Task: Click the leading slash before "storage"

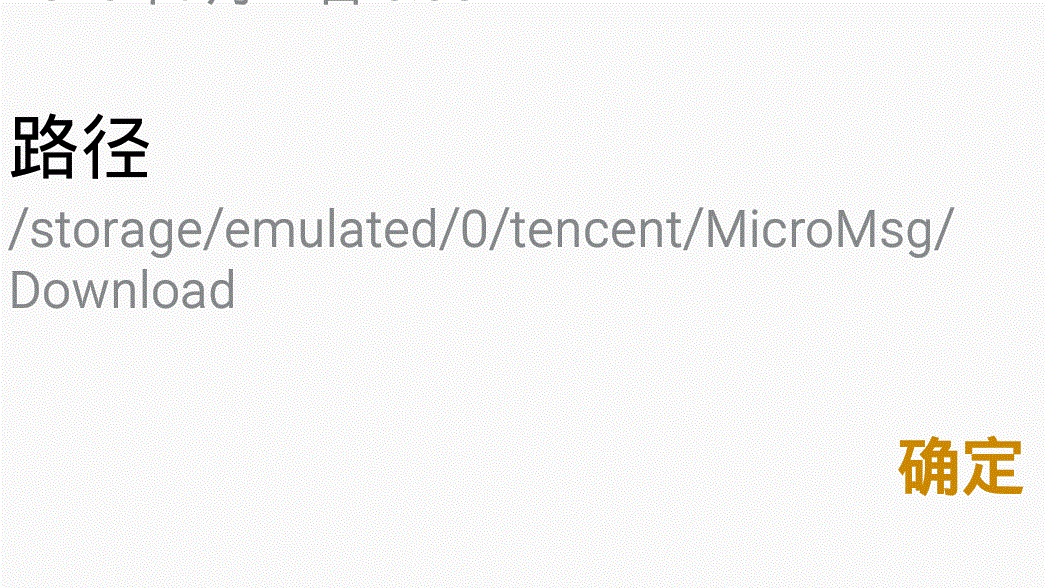Action: click(x=18, y=229)
